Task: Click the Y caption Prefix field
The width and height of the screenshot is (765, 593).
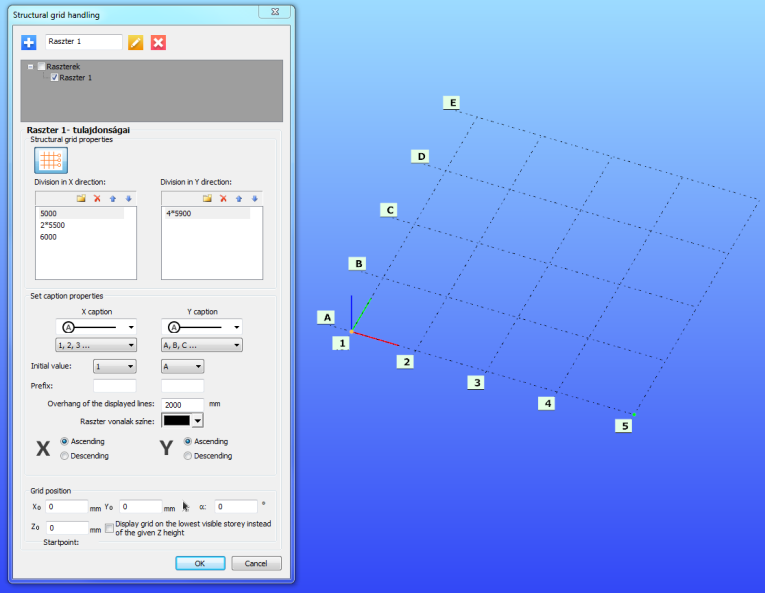Action: coord(182,386)
